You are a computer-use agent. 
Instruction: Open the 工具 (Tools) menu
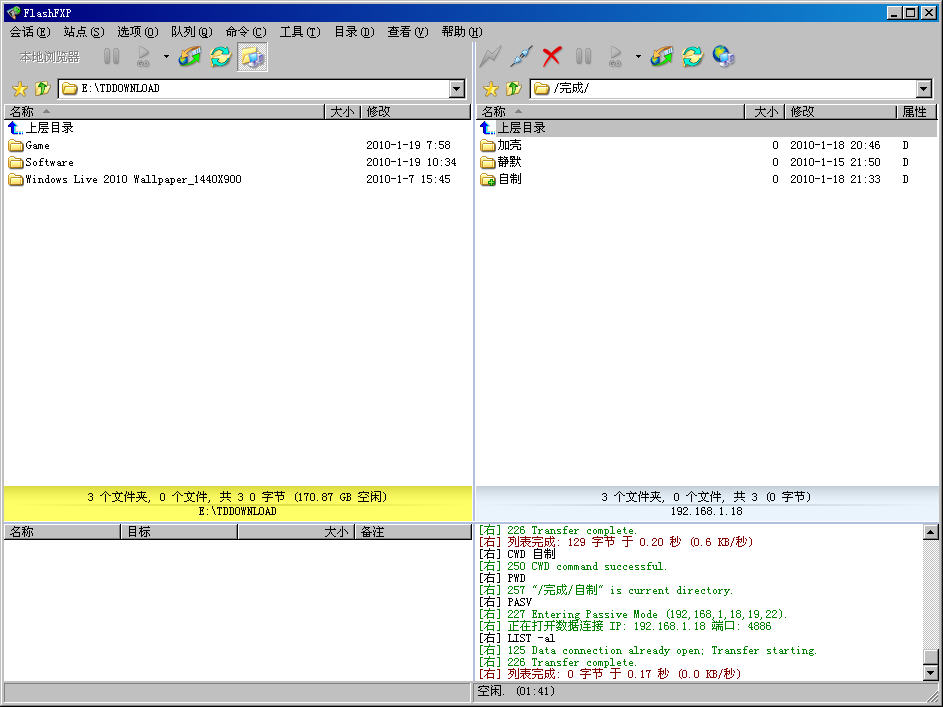point(299,32)
